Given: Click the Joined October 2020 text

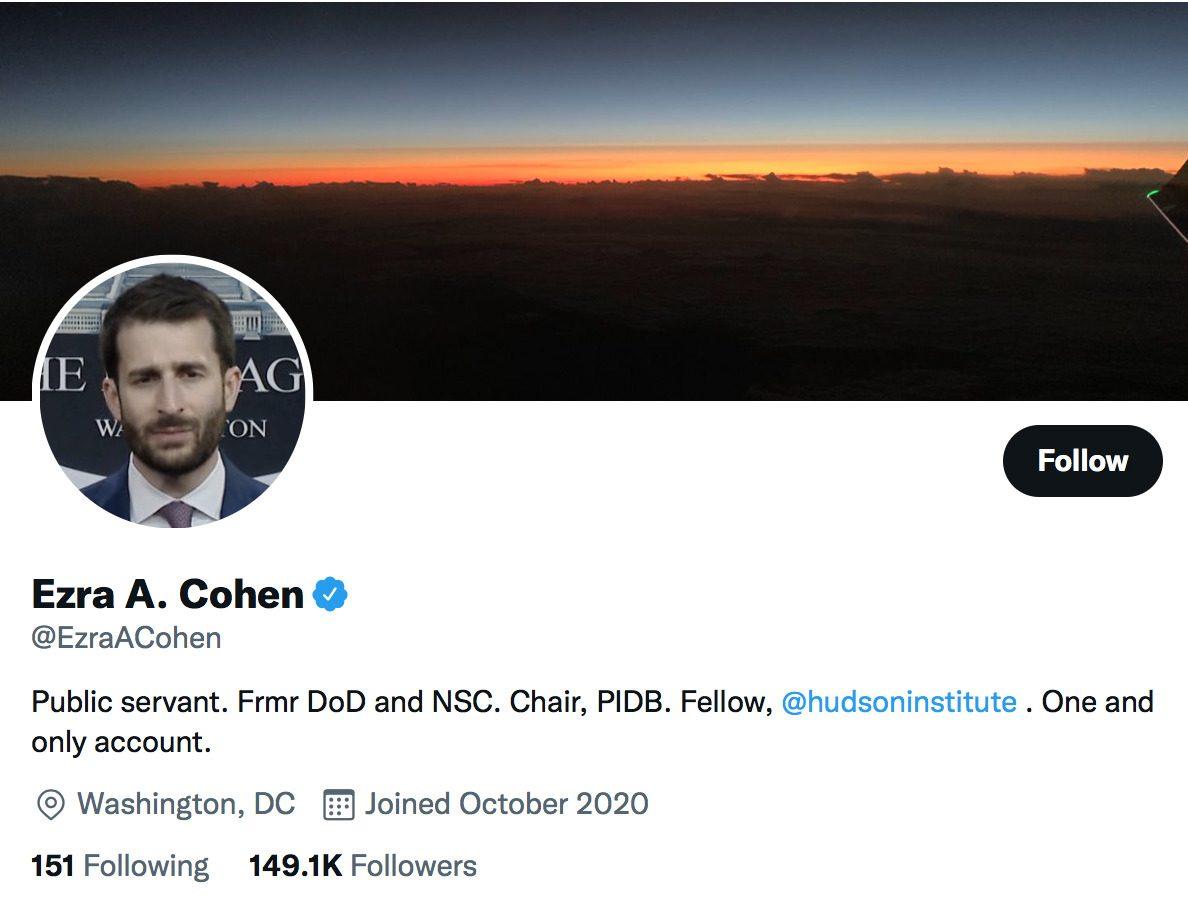Looking at the screenshot, I should click(506, 804).
